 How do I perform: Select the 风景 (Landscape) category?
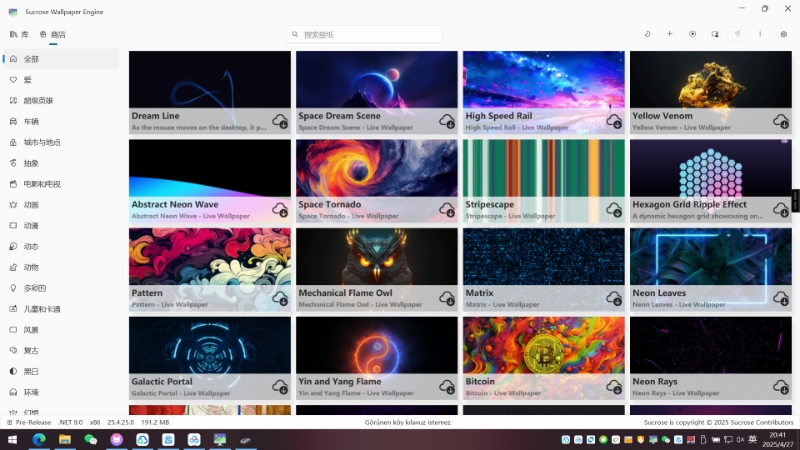(61, 330)
